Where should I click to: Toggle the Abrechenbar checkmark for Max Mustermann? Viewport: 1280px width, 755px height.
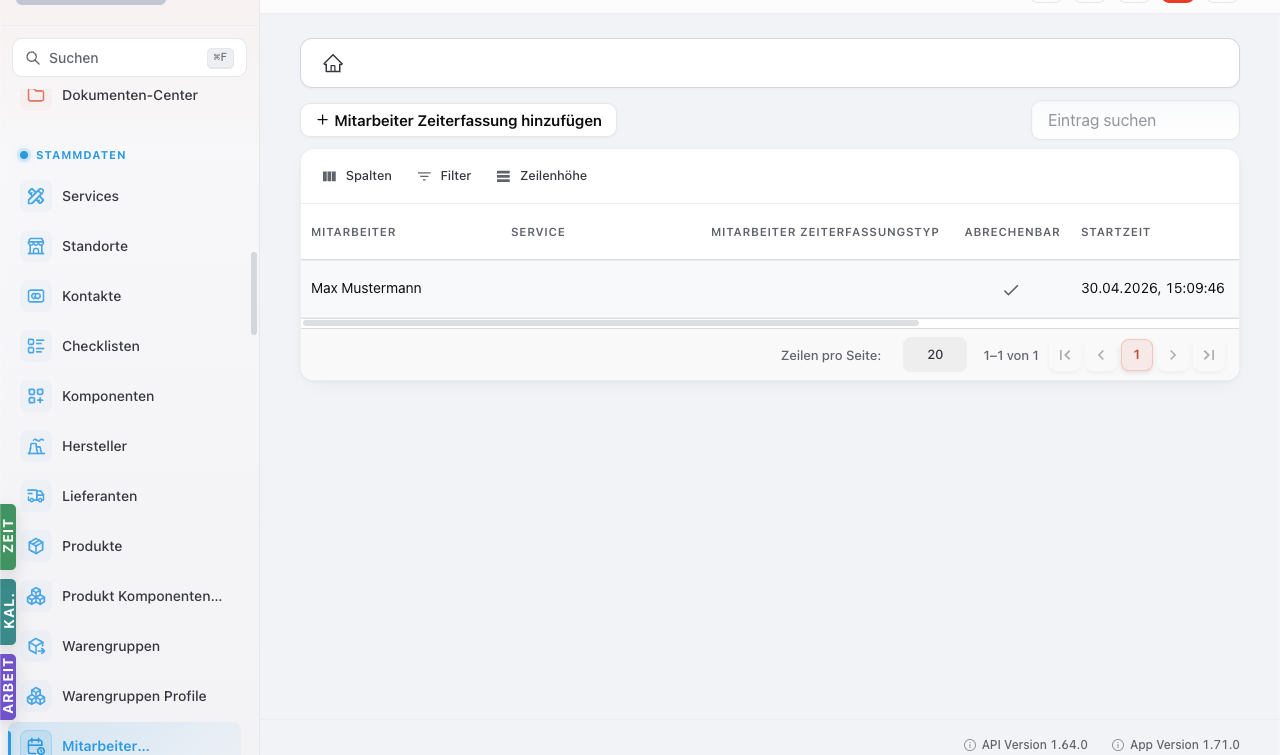pos(1011,289)
